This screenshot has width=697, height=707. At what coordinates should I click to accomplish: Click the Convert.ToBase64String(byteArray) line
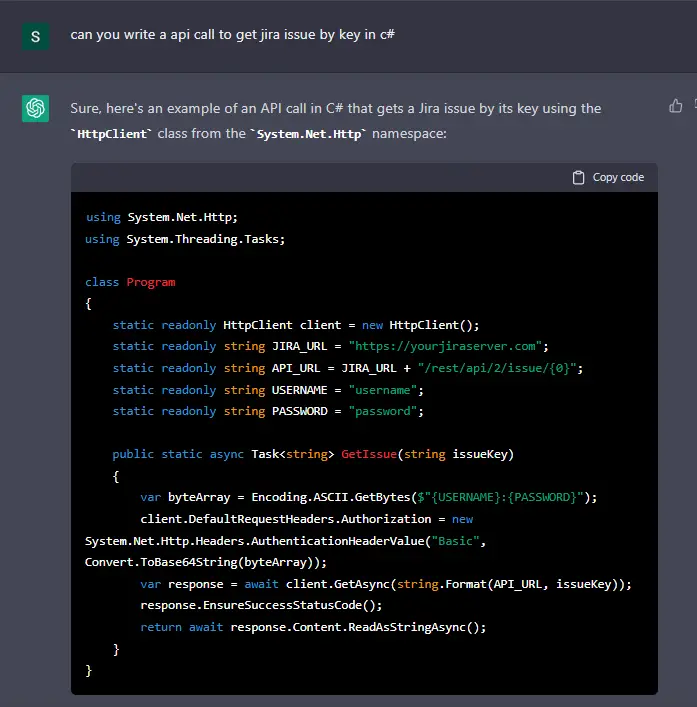point(206,562)
